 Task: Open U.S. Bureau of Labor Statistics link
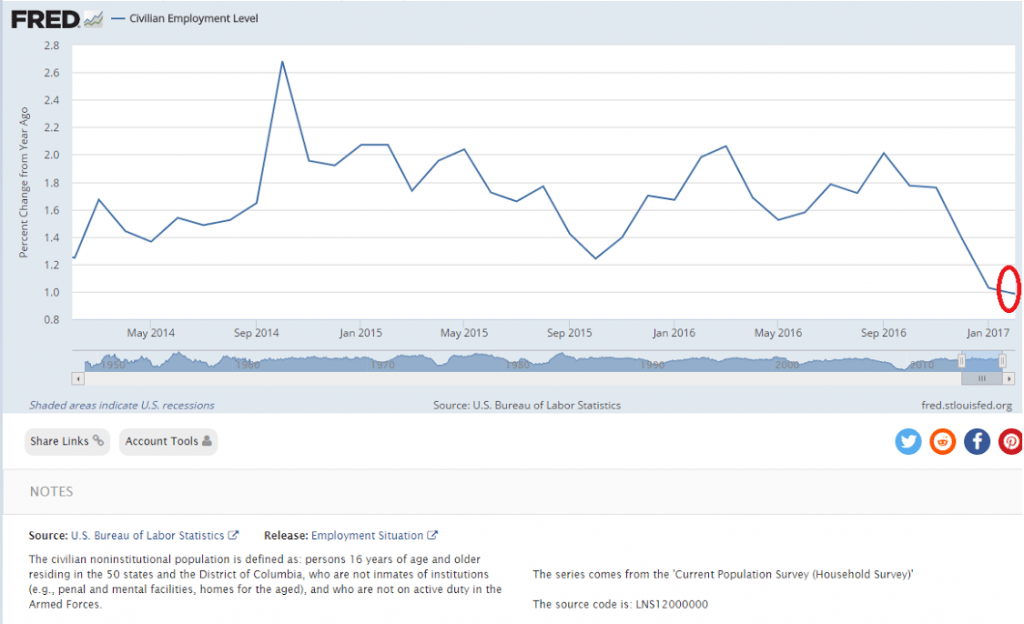pyautogui.click(x=154, y=535)
